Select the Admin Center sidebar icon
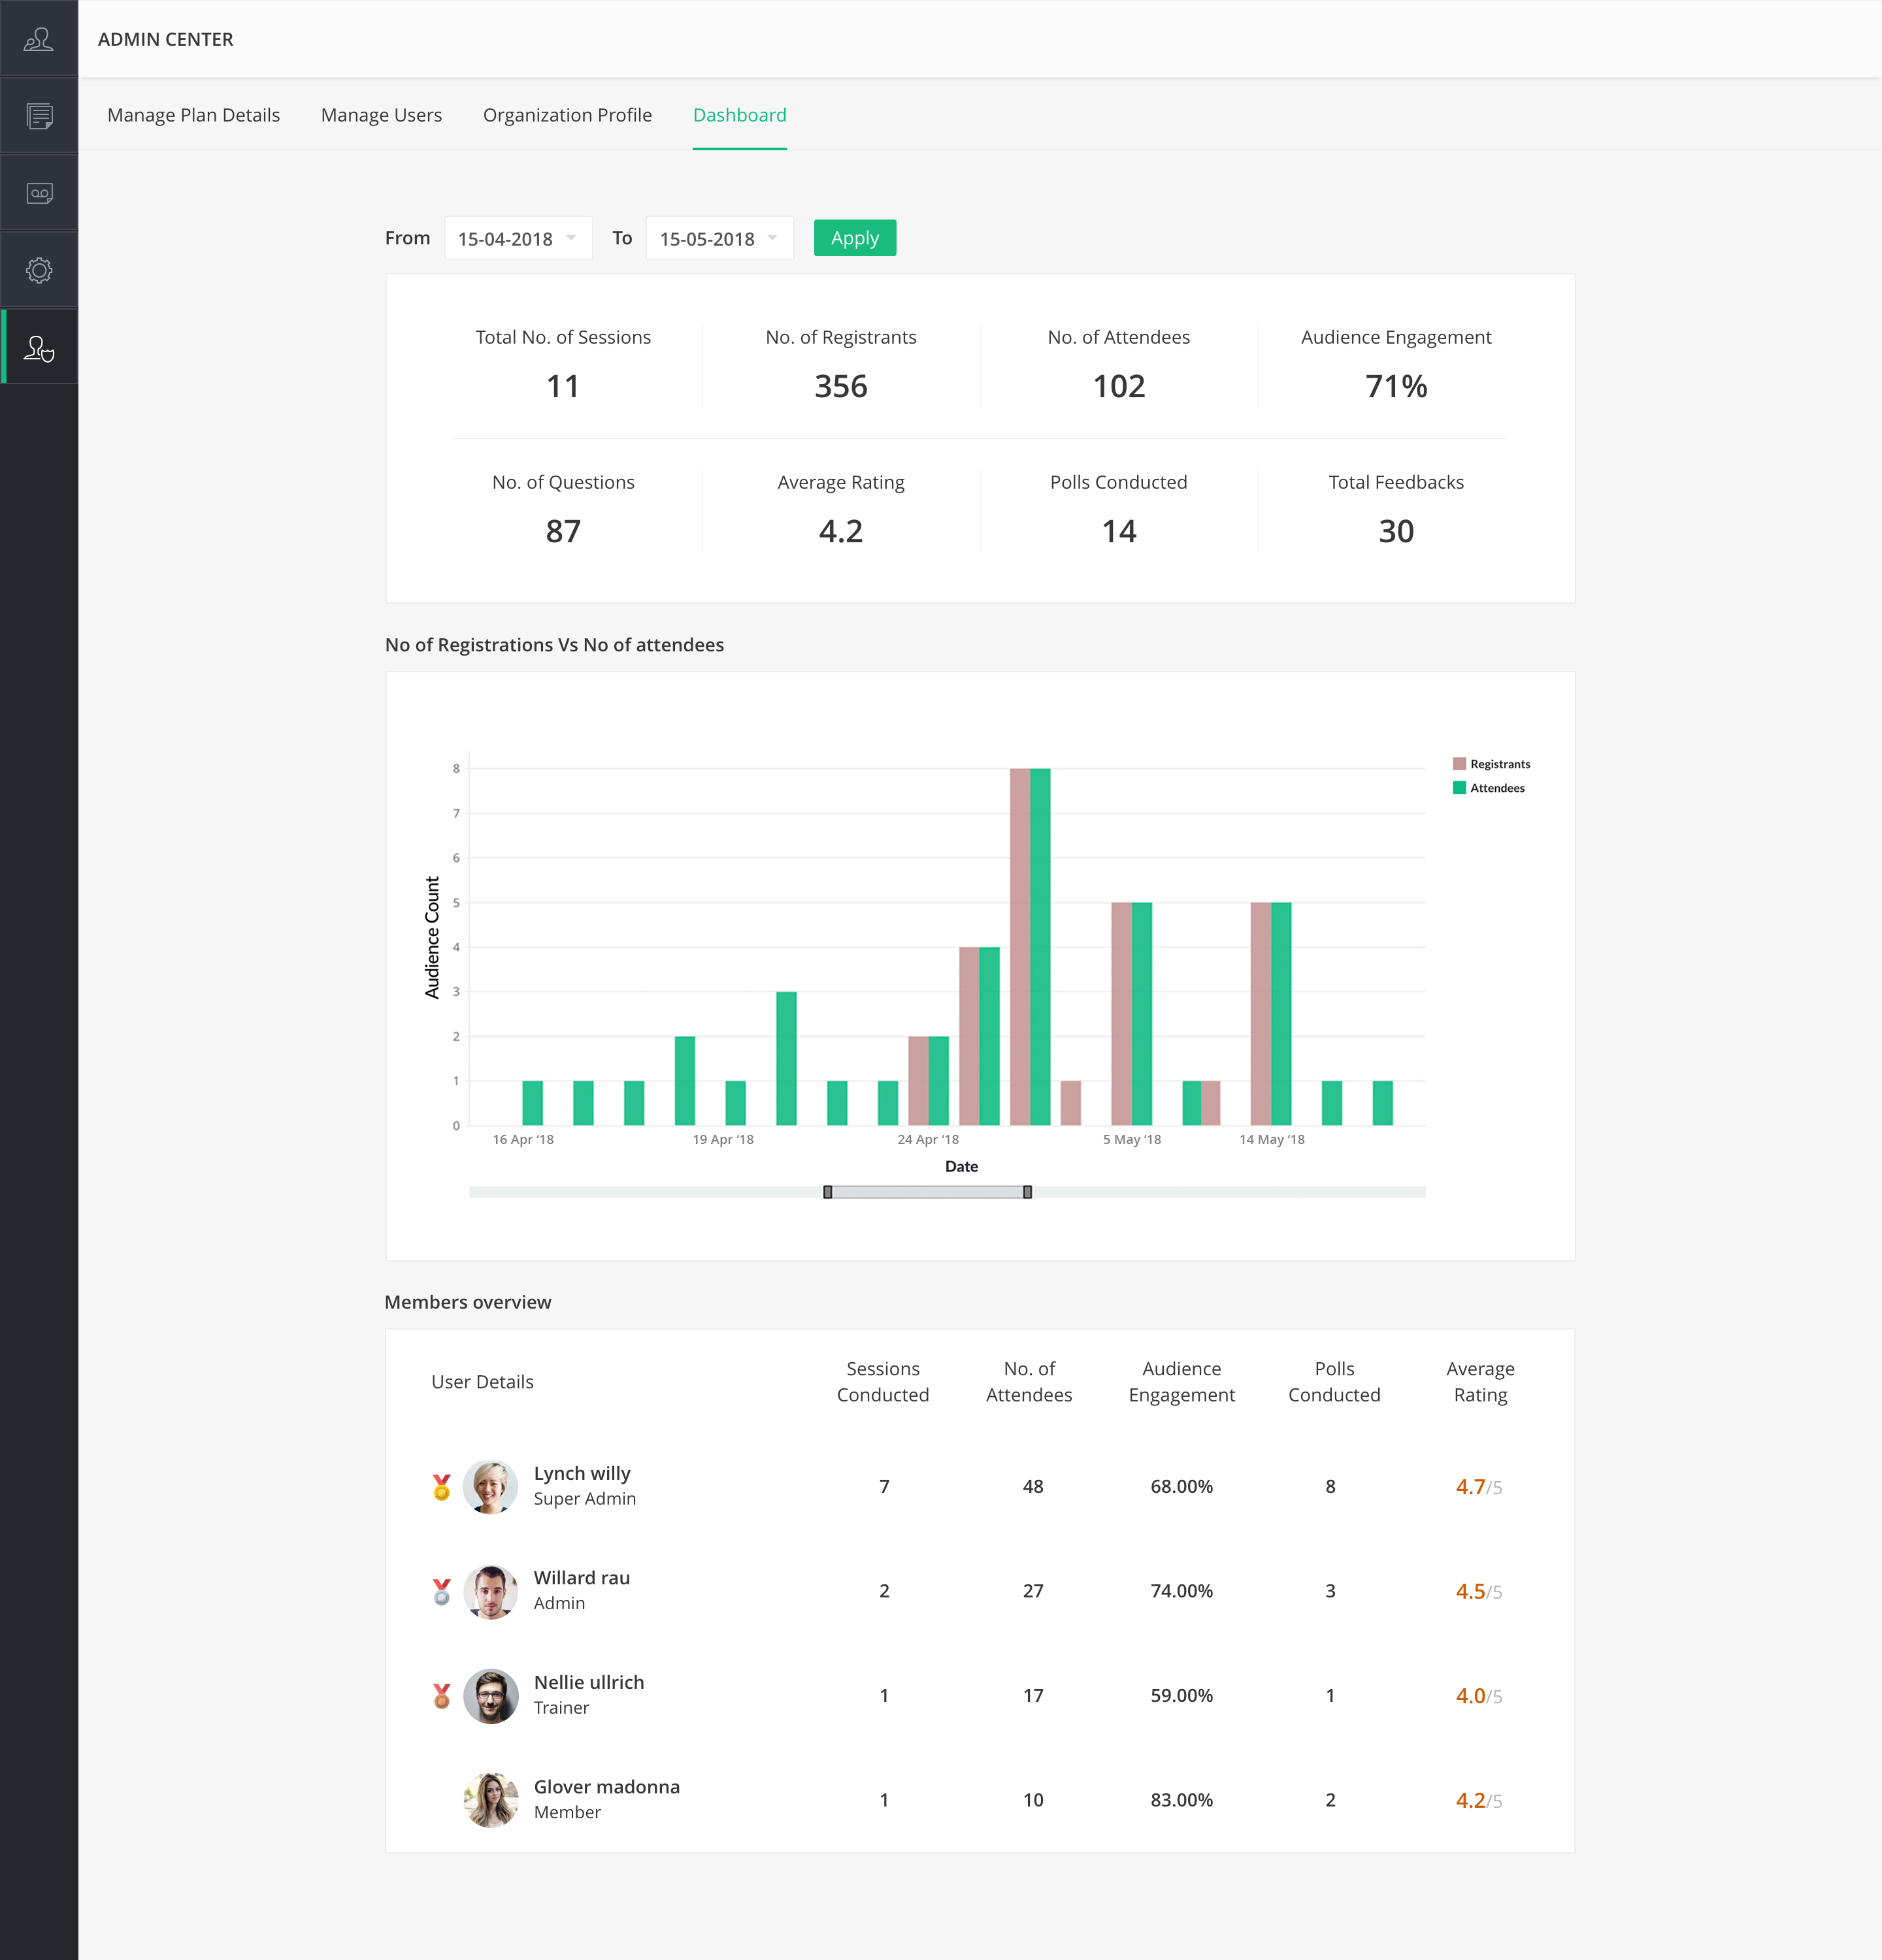Screen dimensions: 1882x1960 click(39, 346)
